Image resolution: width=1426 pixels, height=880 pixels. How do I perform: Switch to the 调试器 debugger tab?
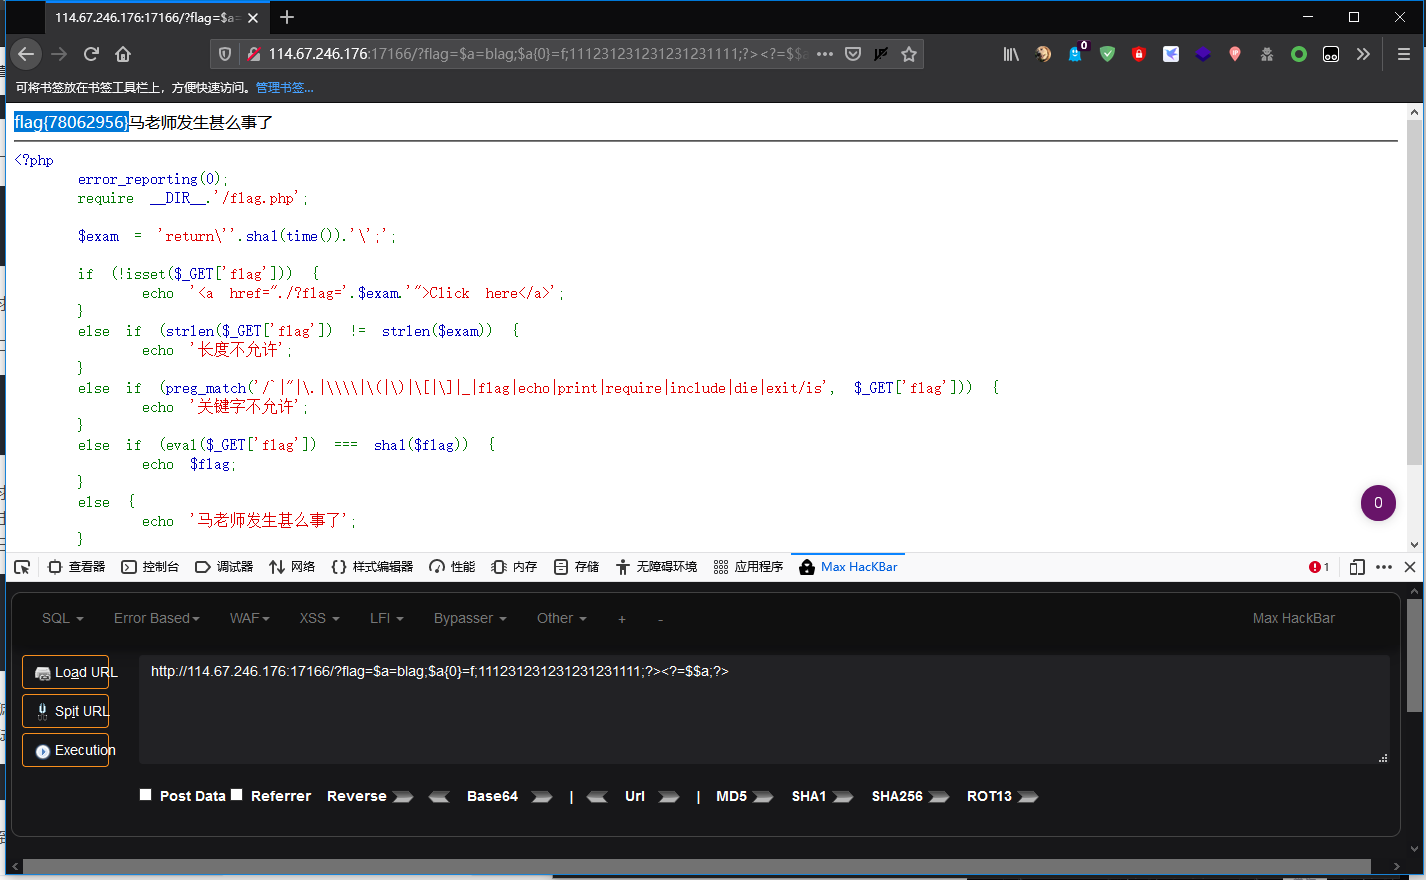224,567
